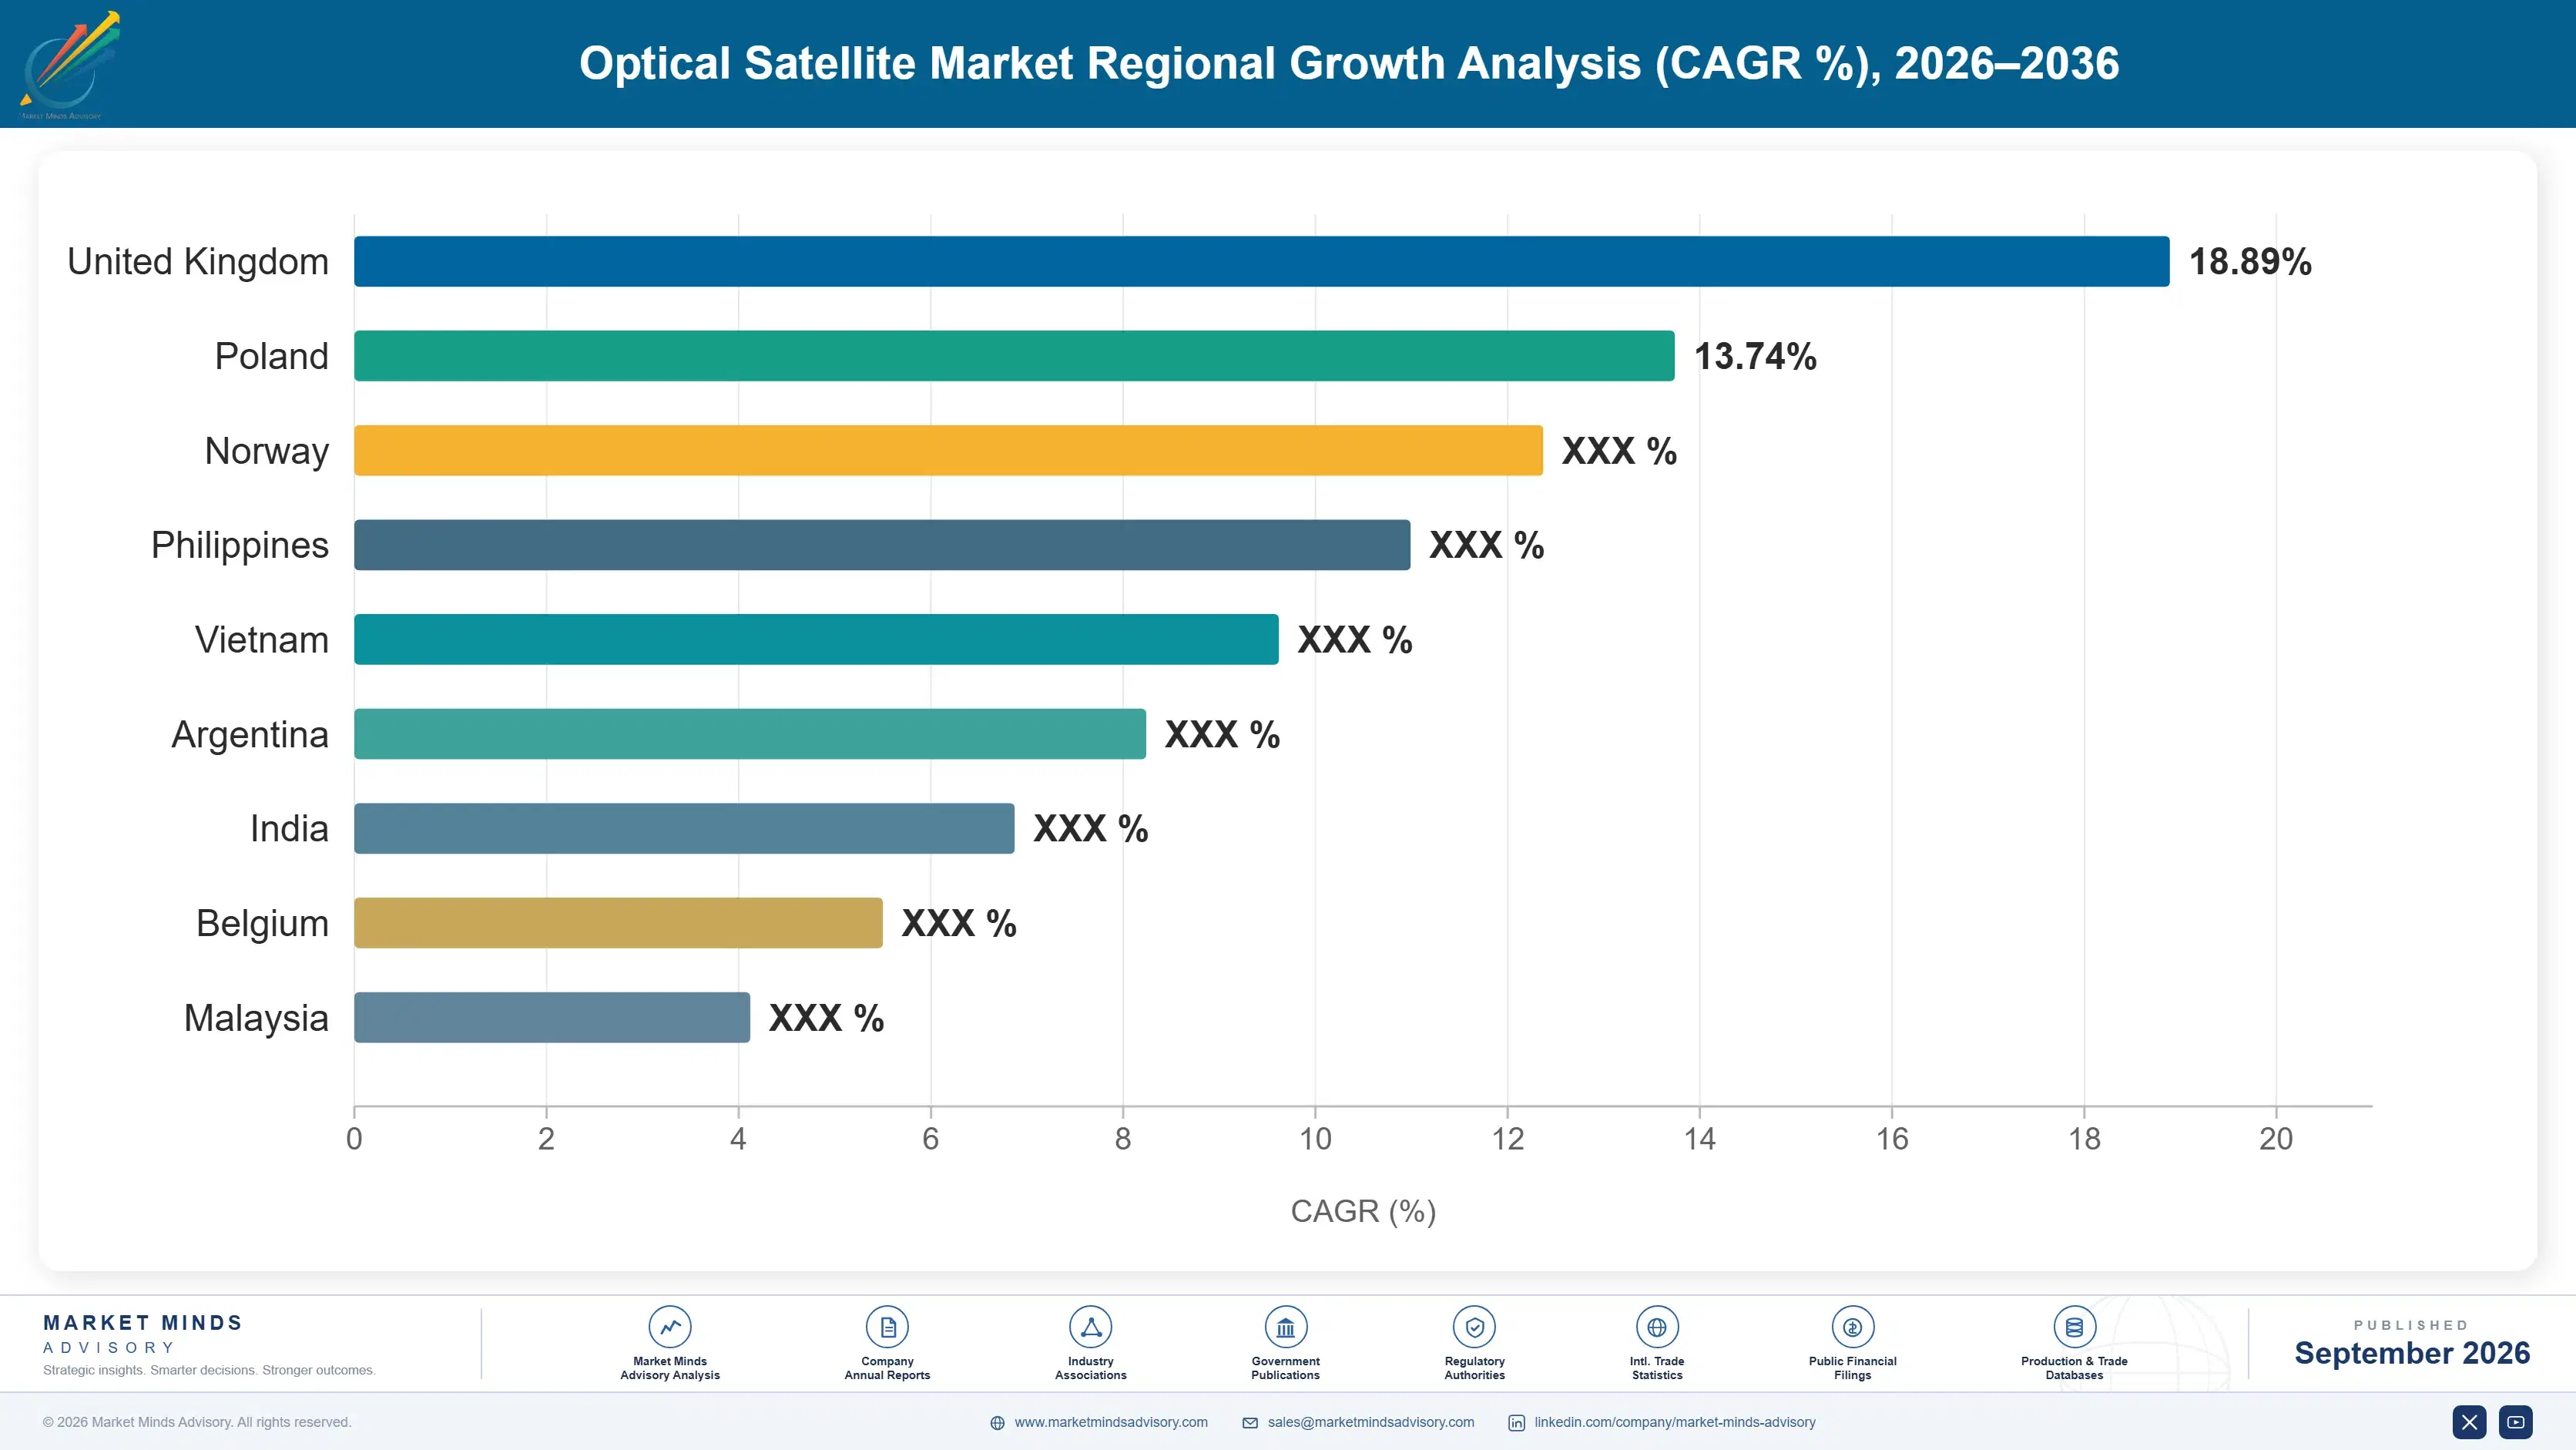
Task: Click the Government Publications building icon
Action: pyautogui.click(x=1285, y=1327)
